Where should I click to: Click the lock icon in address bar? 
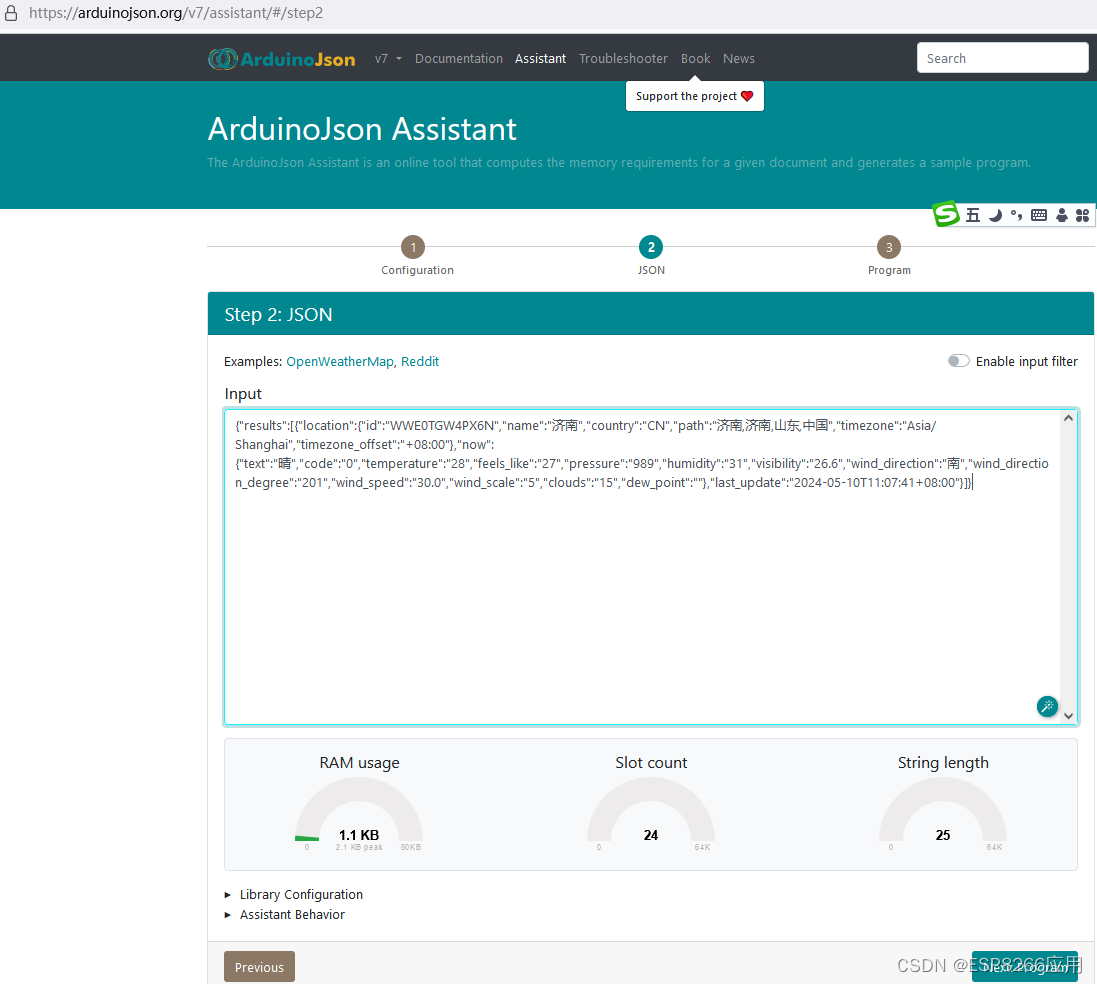click(11, 13)
